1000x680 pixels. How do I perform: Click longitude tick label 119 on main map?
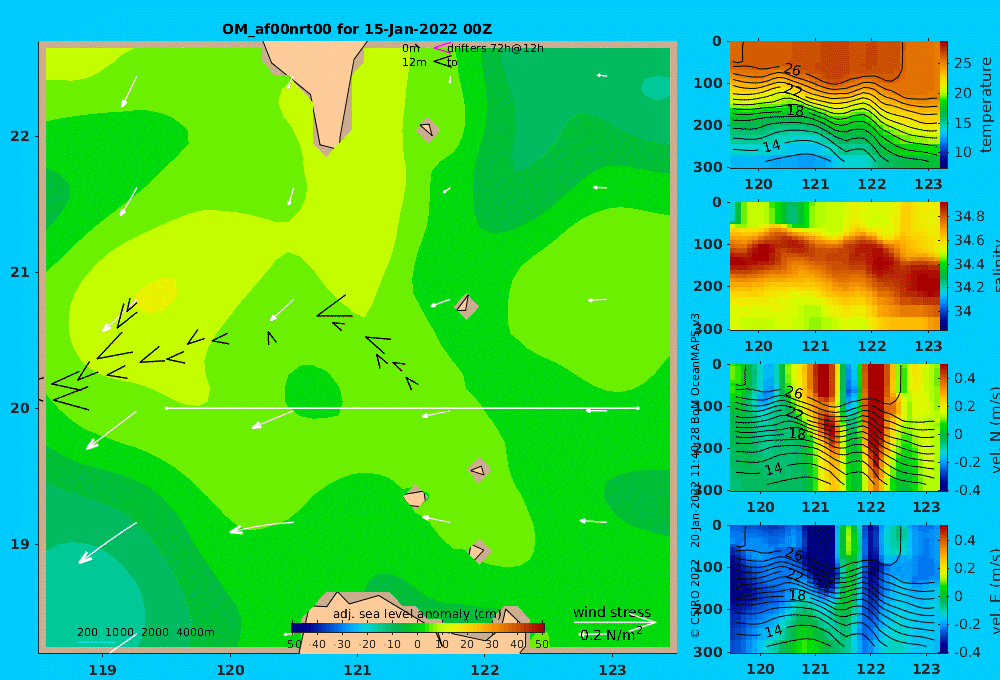(x=102, y=670)
